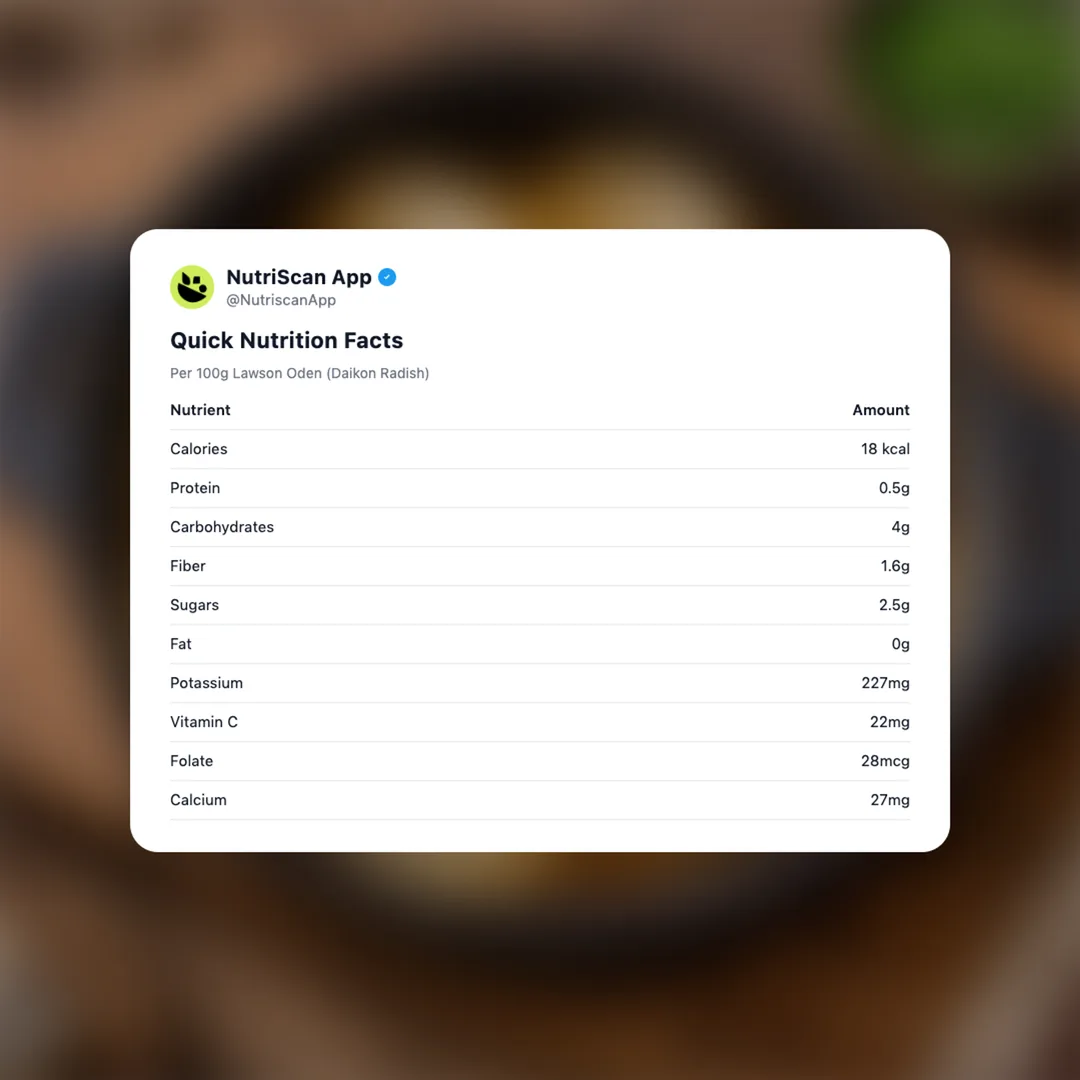Viewport: 1080px width, 1080px height.
Task: Click the Amount column header
Action: pyautogui.click(x=880, y=410)
